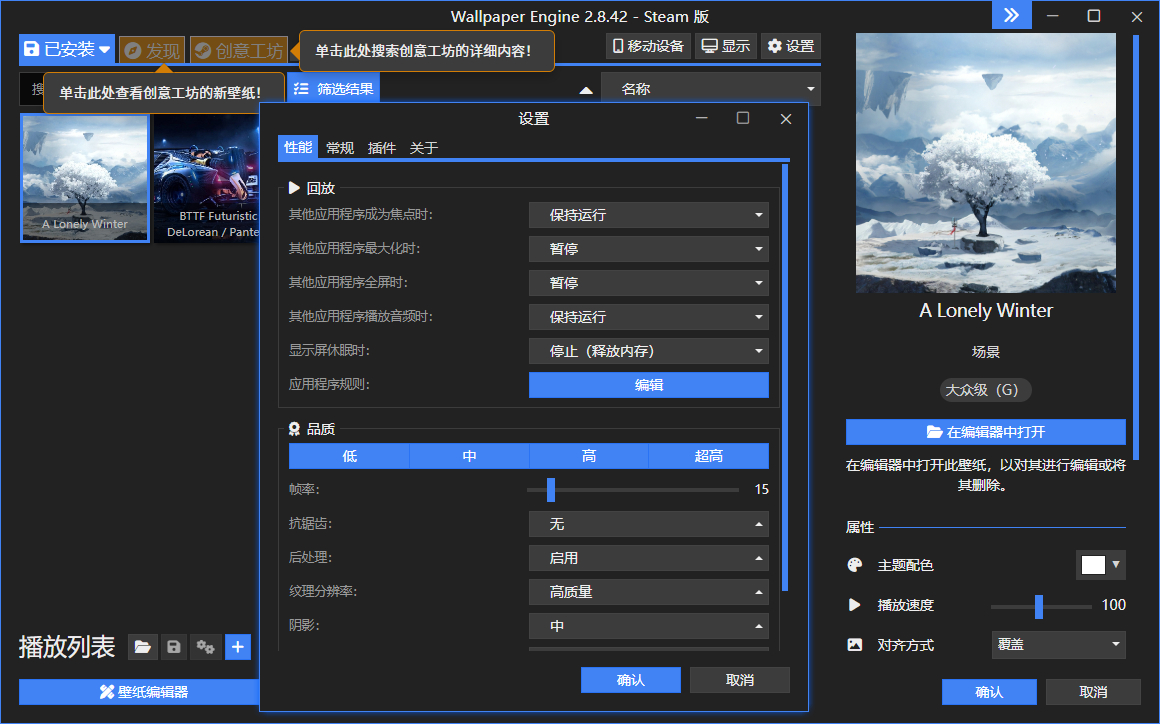Cancel wallpaper properties in main window
Screen dimensions: 1160x724
[1093, 692]
